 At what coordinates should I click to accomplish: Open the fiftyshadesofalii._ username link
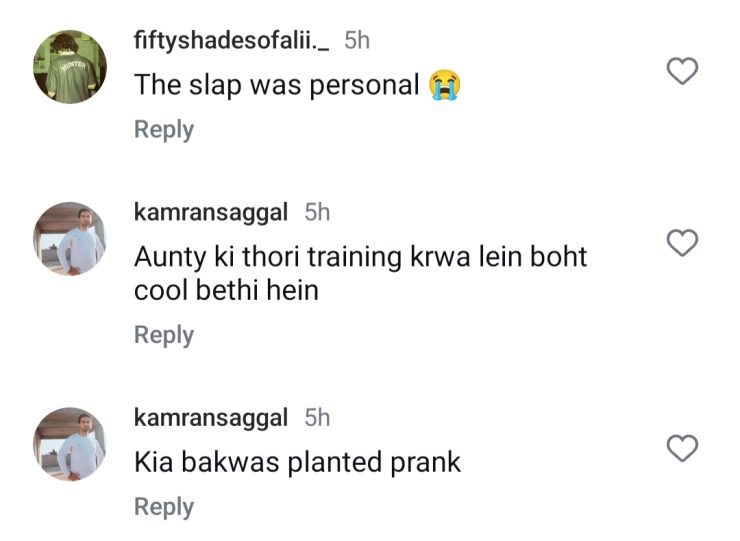[x=232, y=40]
